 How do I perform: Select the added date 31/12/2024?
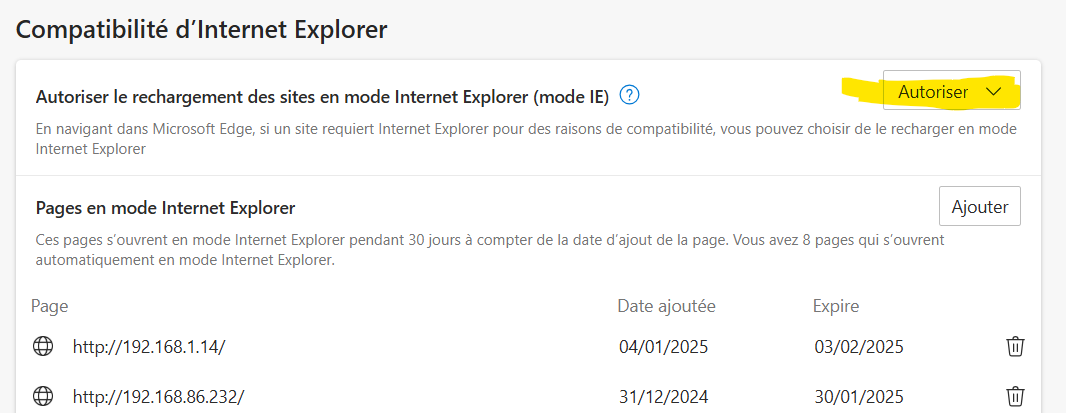(664, 396)
